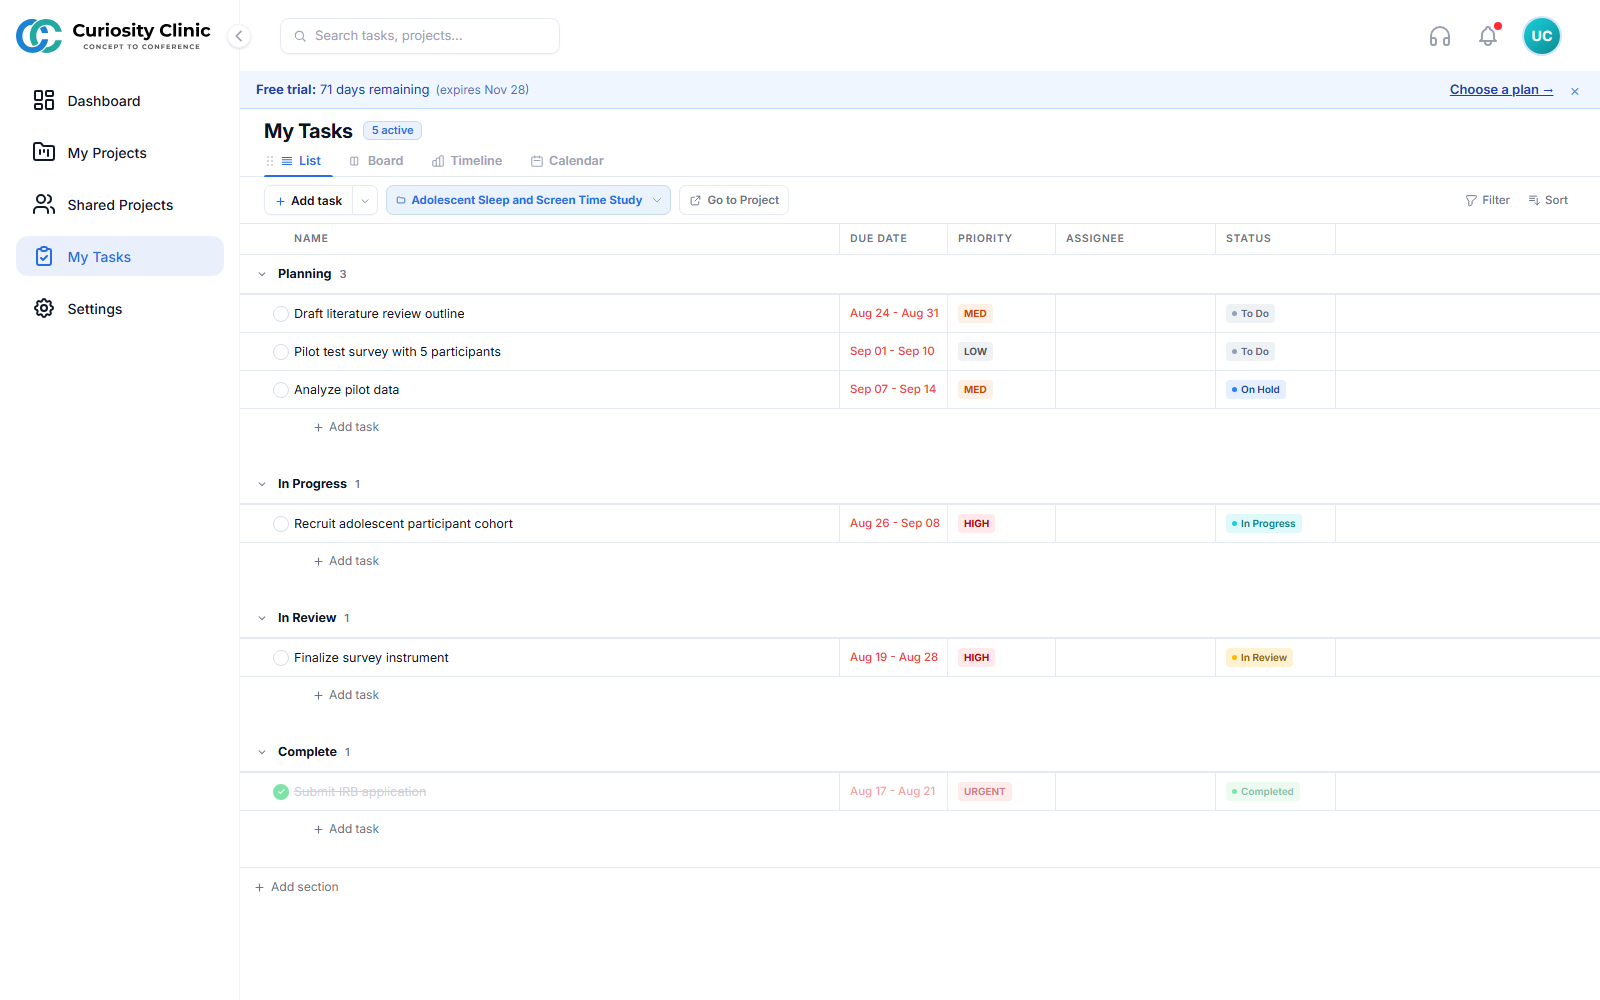Click the Choose a plan link

coord(1502,90)
